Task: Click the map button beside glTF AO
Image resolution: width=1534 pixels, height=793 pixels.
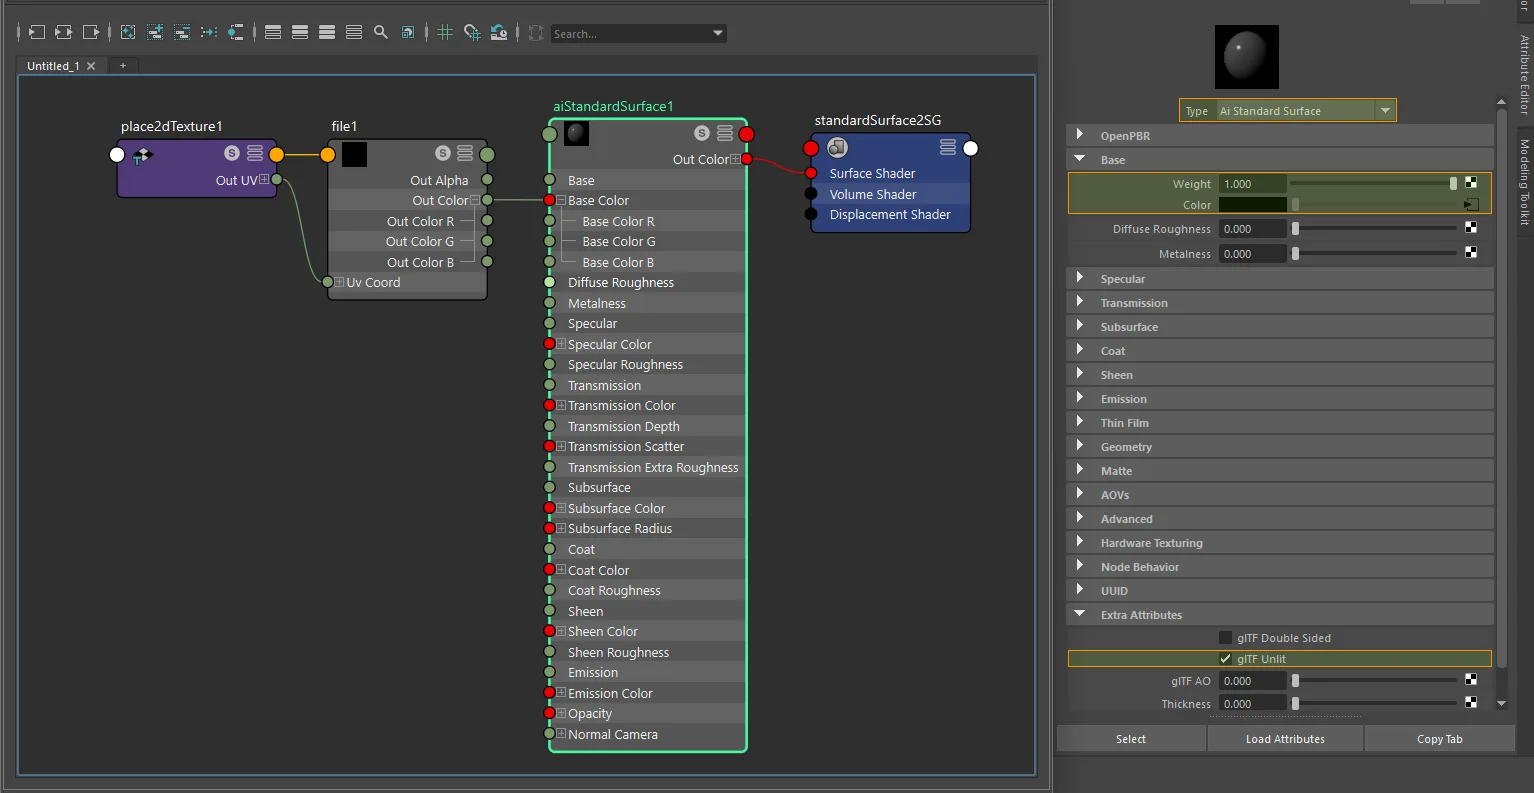Action: tap(1471, 680)
